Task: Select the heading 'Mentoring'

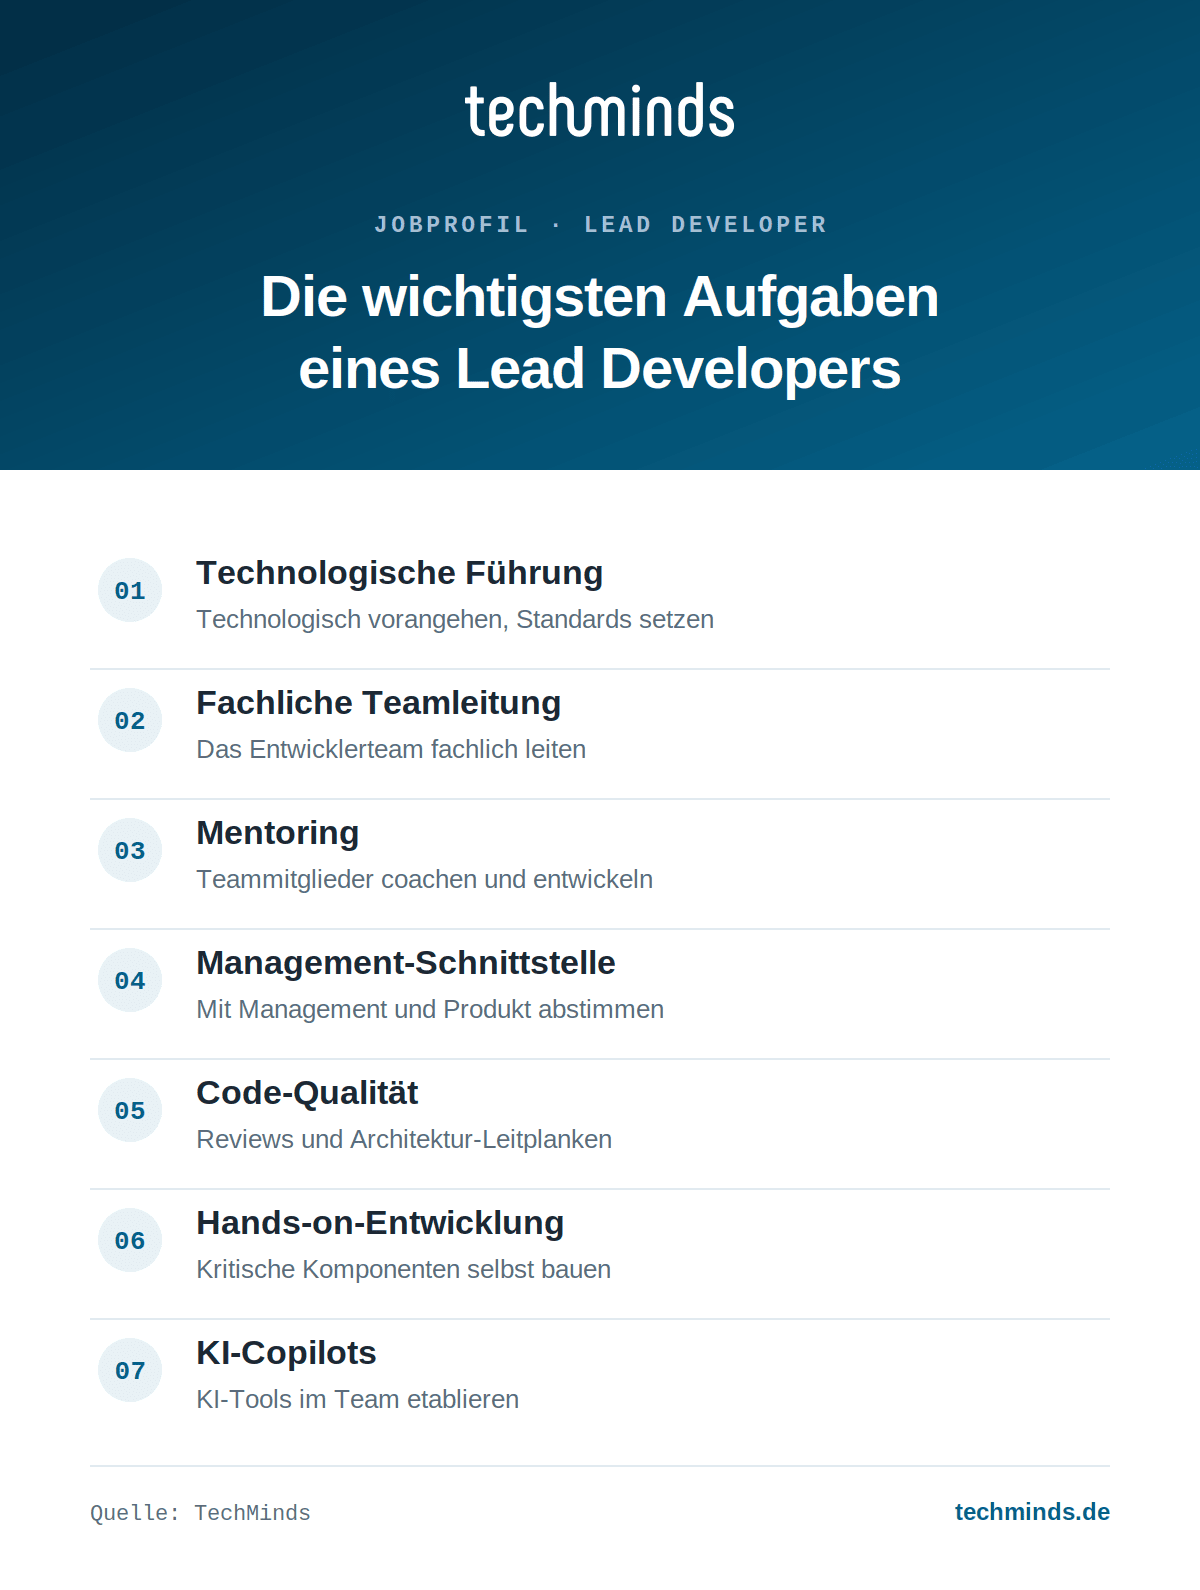Action: 278,833
